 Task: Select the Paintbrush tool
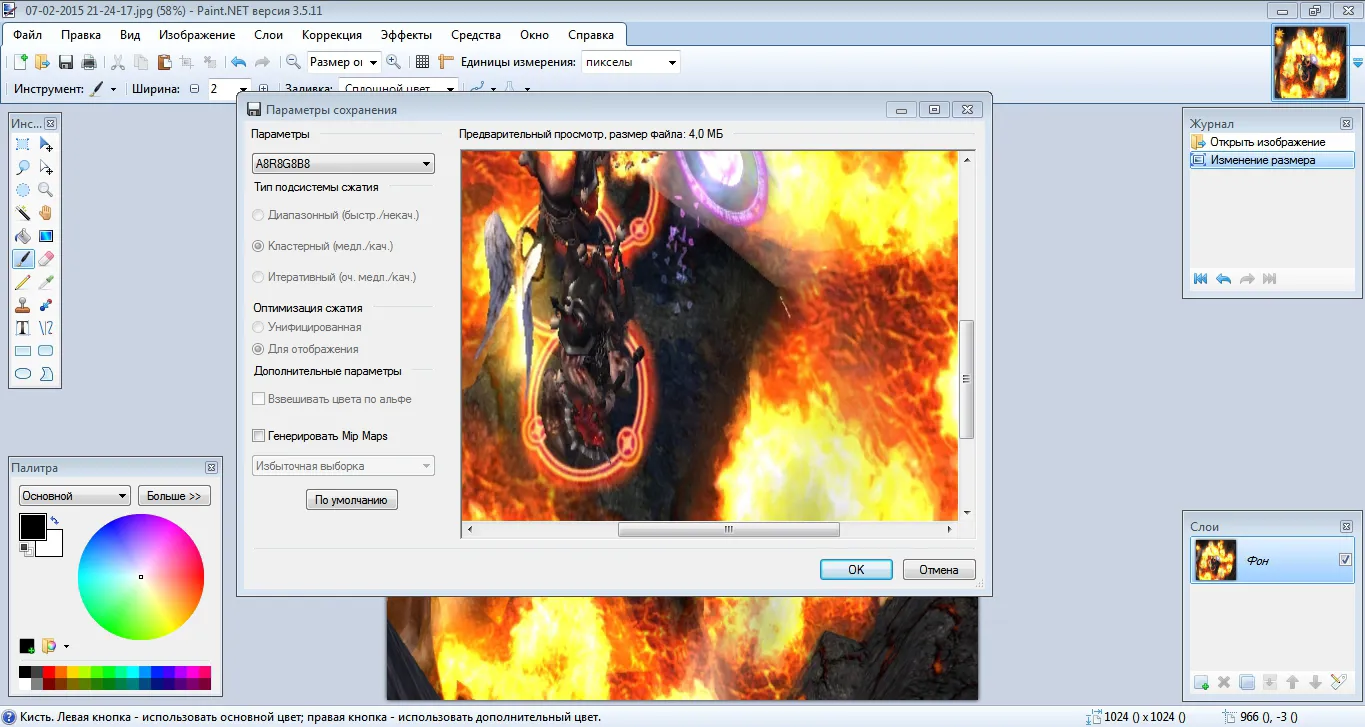click(x=22, y=259)
